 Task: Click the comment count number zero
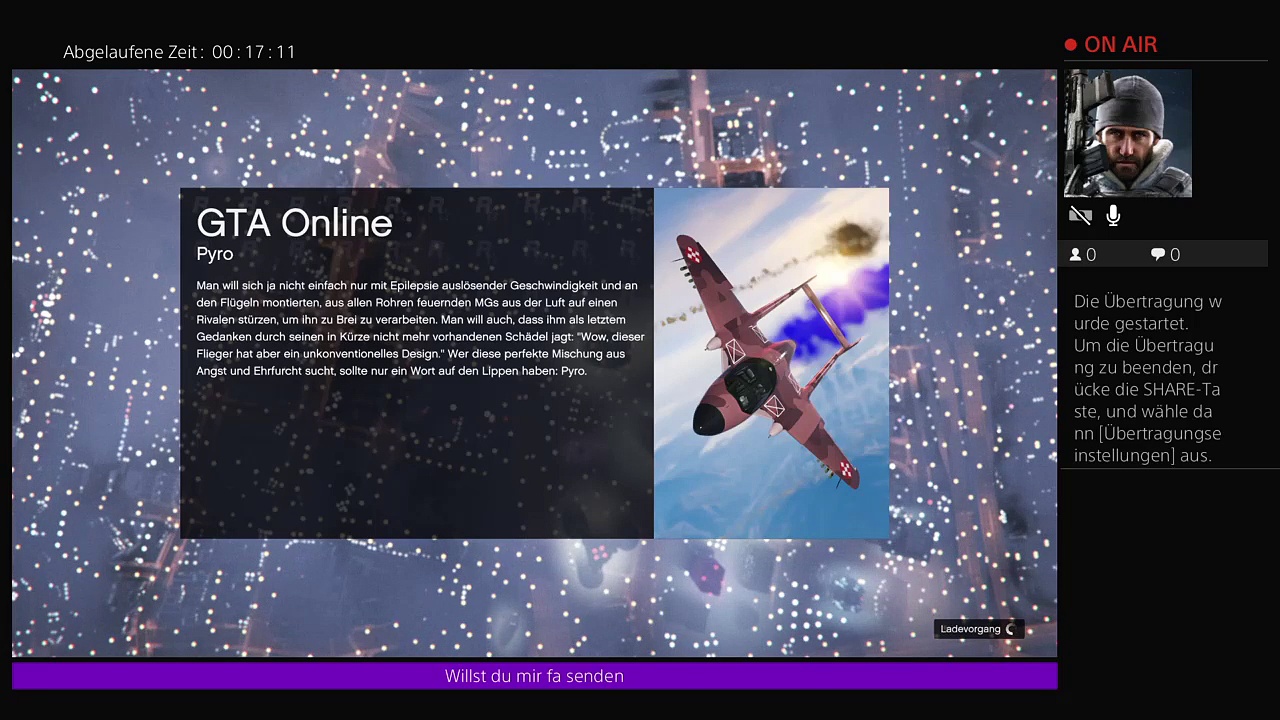1175,255
